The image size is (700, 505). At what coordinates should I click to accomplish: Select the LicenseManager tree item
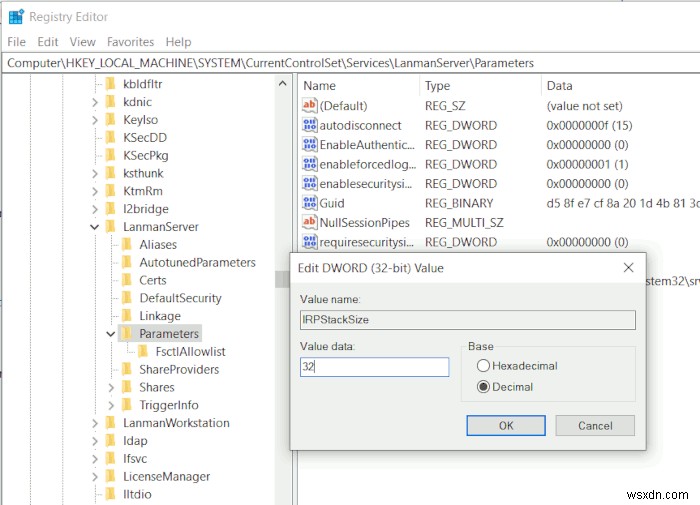pyautogui.click(x=167, y=477)
